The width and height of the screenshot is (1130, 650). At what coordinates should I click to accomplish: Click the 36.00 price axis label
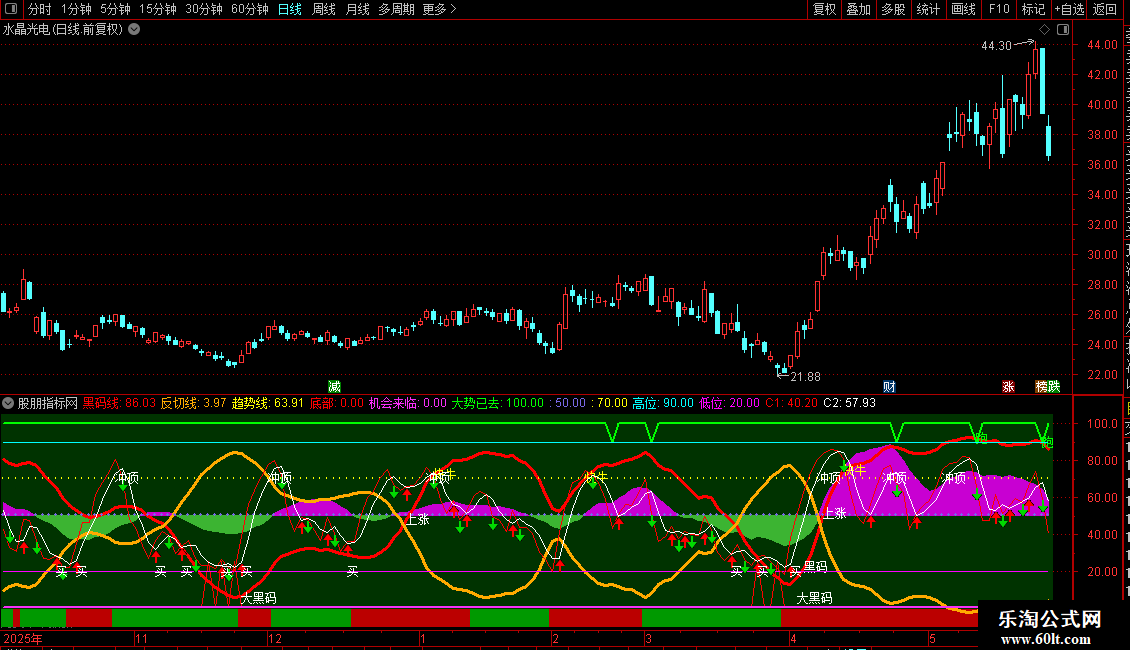pos(1102,164)
